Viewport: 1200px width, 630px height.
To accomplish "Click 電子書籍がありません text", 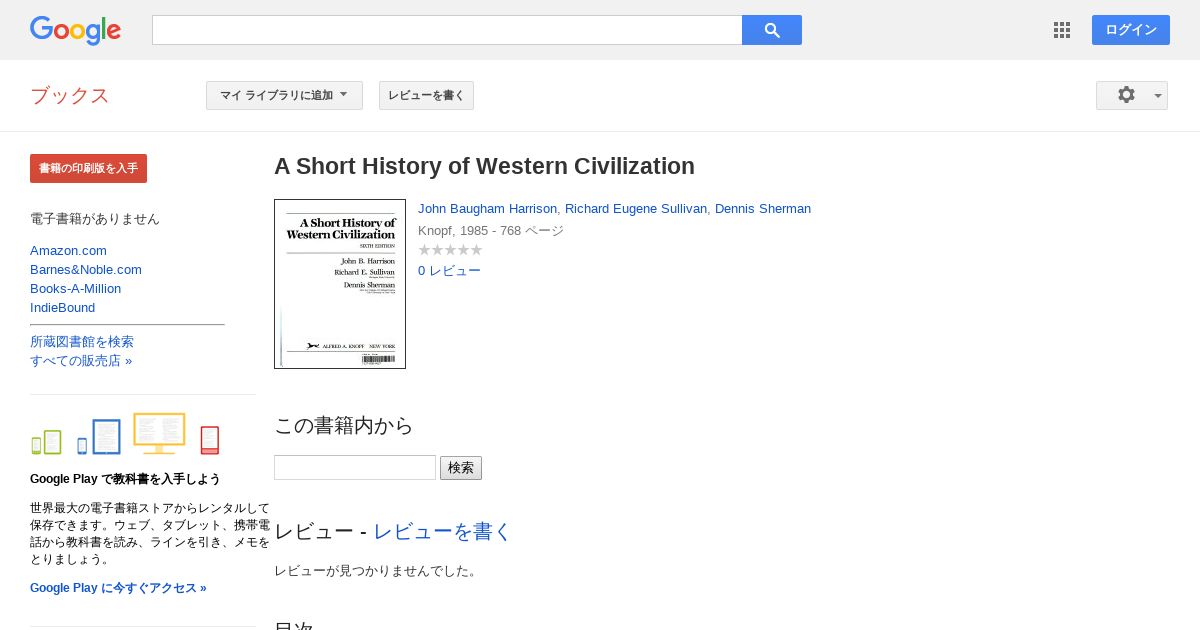I will [x=95, y=218].
